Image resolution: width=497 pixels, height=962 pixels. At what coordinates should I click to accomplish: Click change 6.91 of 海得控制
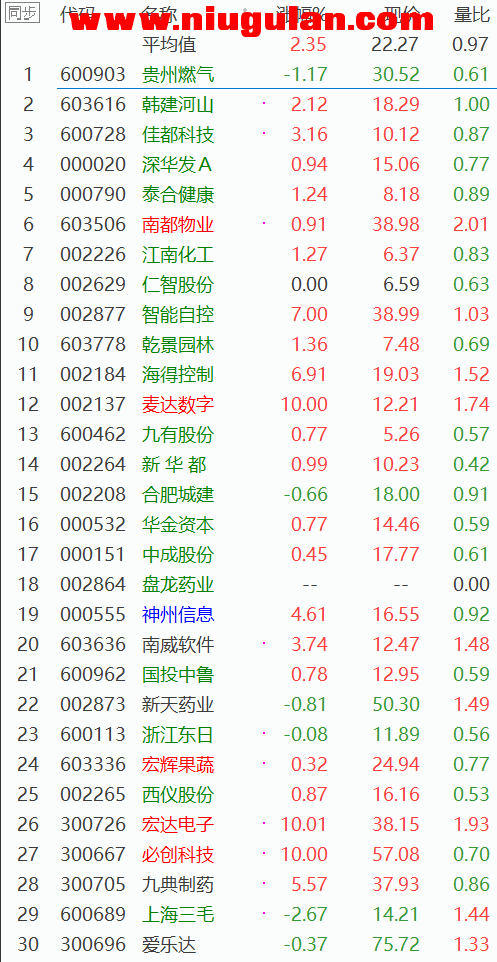309,375
